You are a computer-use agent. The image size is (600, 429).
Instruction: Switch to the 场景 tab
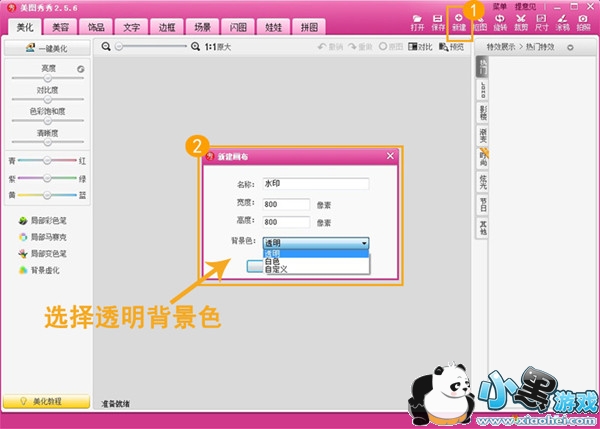[202, 27]
